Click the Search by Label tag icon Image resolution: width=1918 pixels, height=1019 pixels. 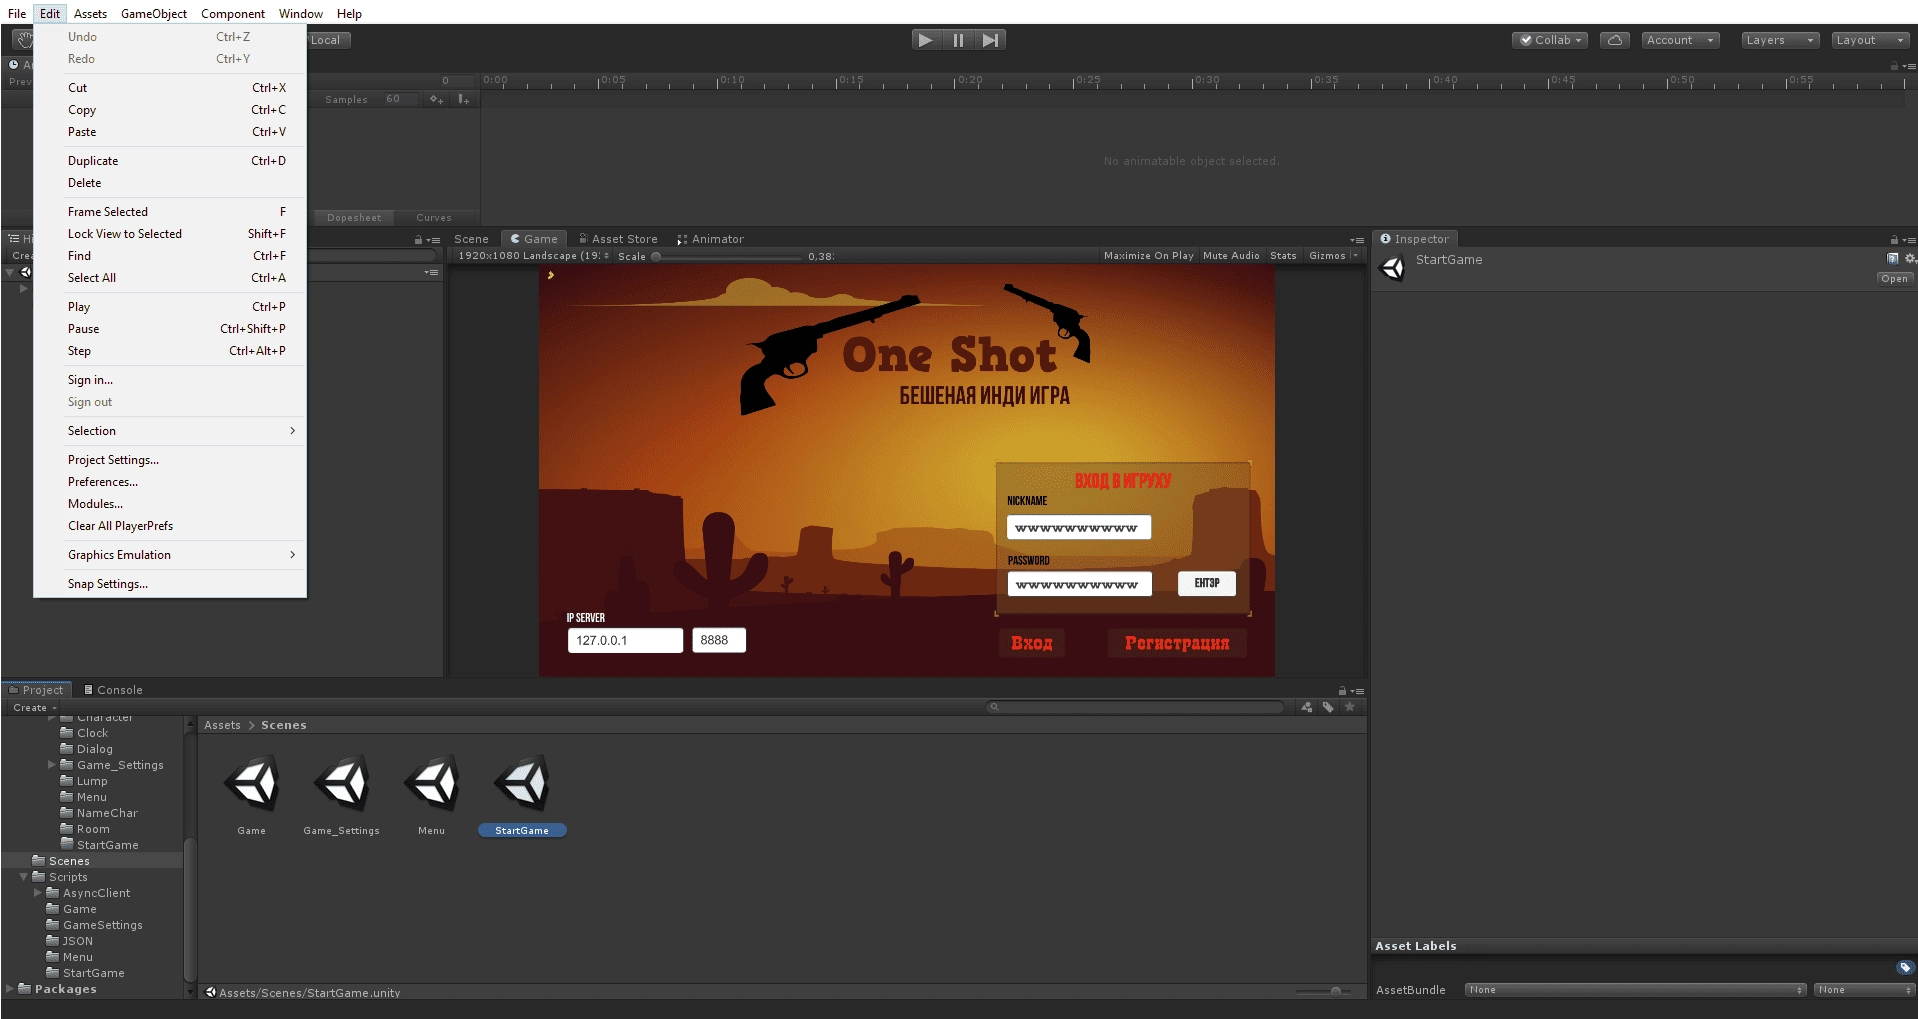(x=1328, y=707)
